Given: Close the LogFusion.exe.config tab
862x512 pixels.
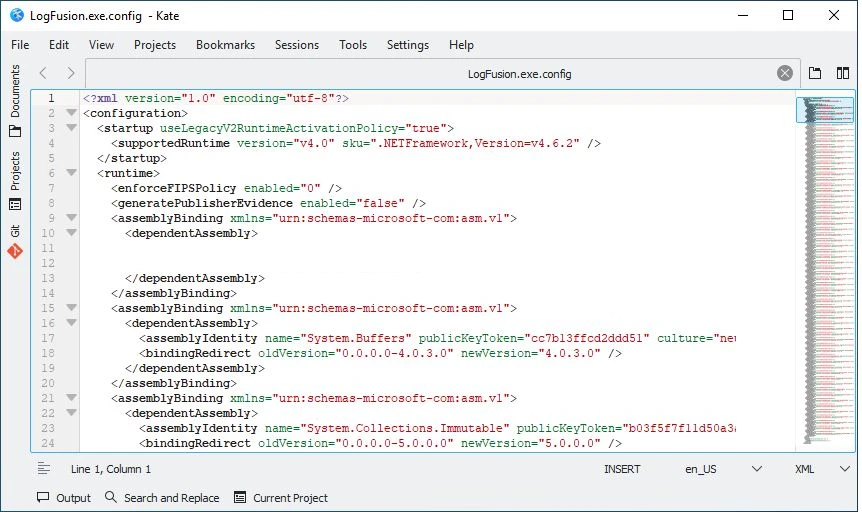Looking at the screenshot, I should (x=784, y=73).
